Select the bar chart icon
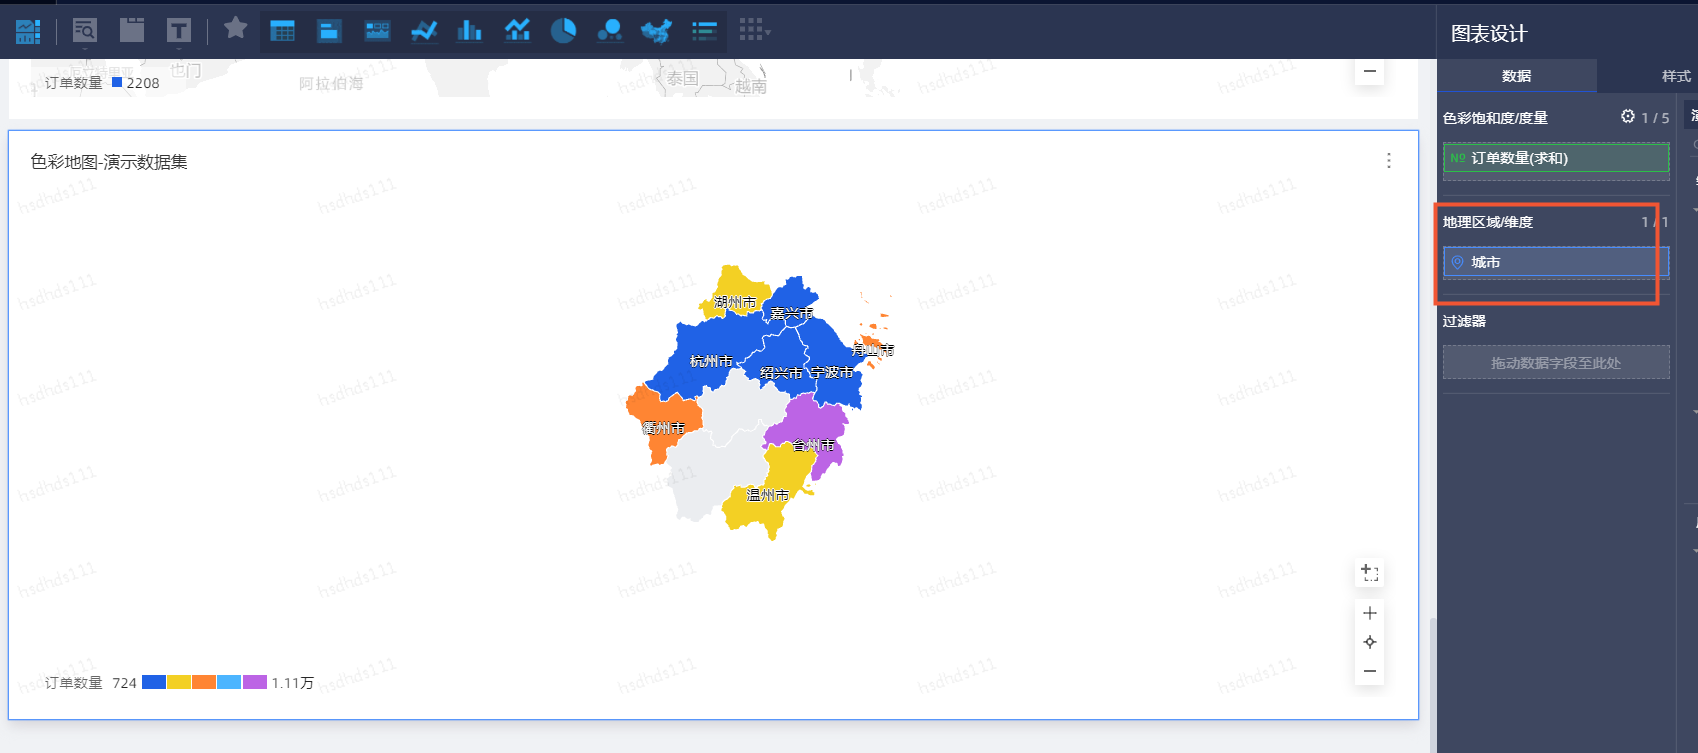This screenshot has height=753, width=1698. click(x=469, y=31)
